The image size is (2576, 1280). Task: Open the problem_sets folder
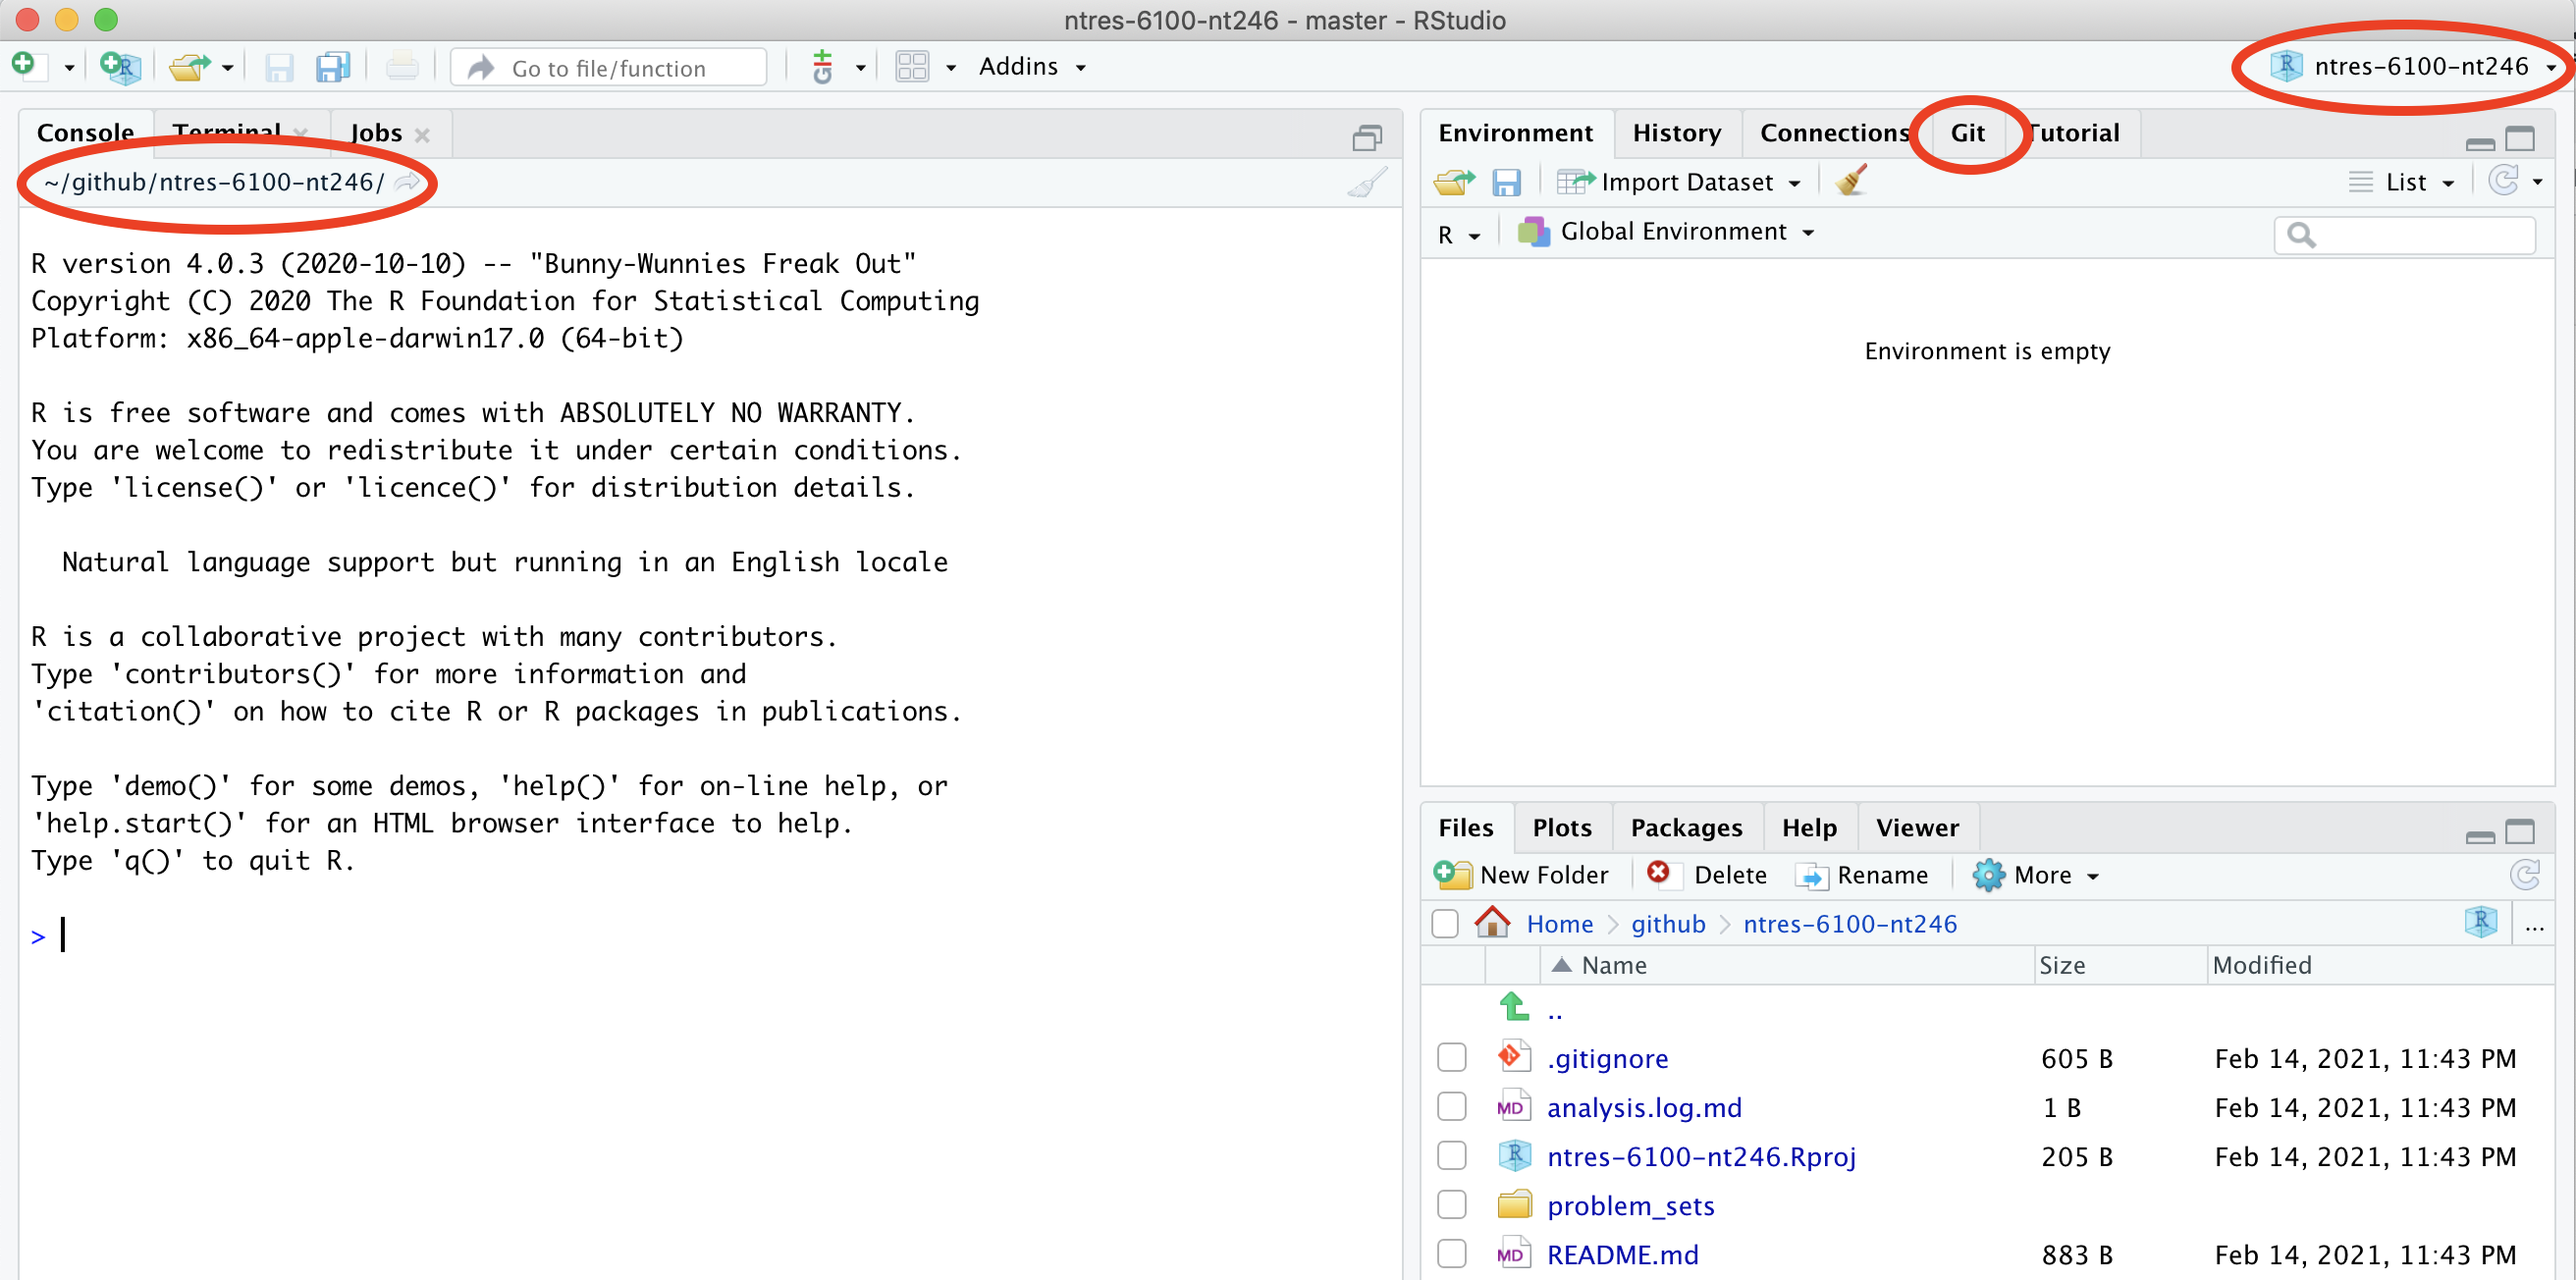pyautogui.click(x=1631, y=1205)
